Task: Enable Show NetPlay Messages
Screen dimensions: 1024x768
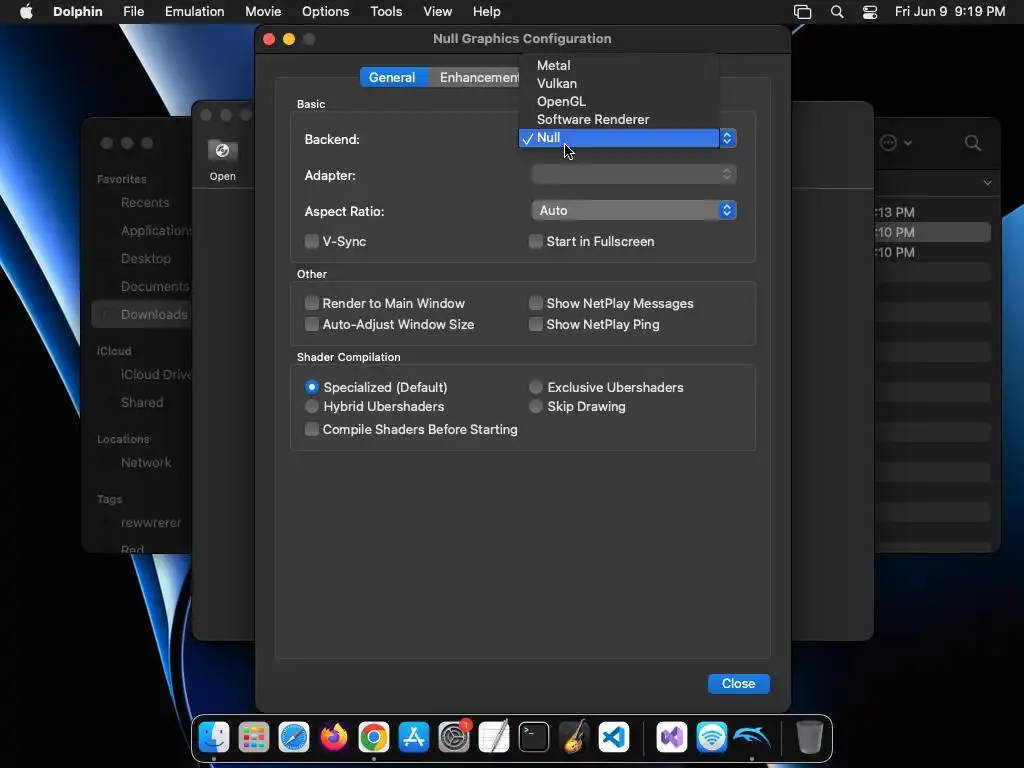Action: (x=536, y=303)
